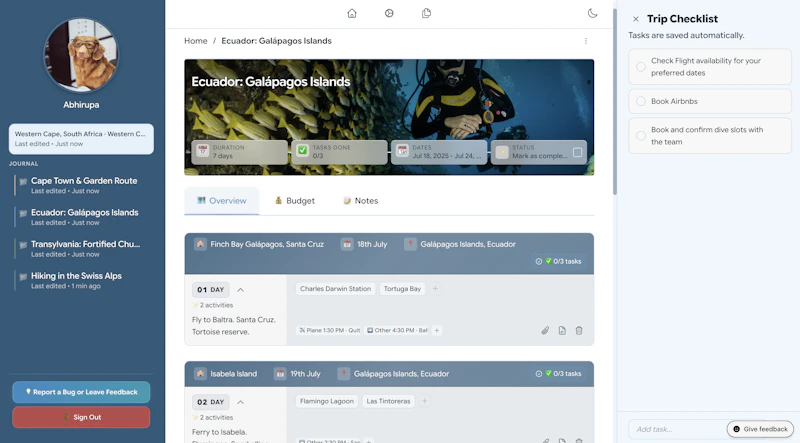800x443 pixels.
Task: Select the Las Tintoreras chip
Action: click(388, 401)
